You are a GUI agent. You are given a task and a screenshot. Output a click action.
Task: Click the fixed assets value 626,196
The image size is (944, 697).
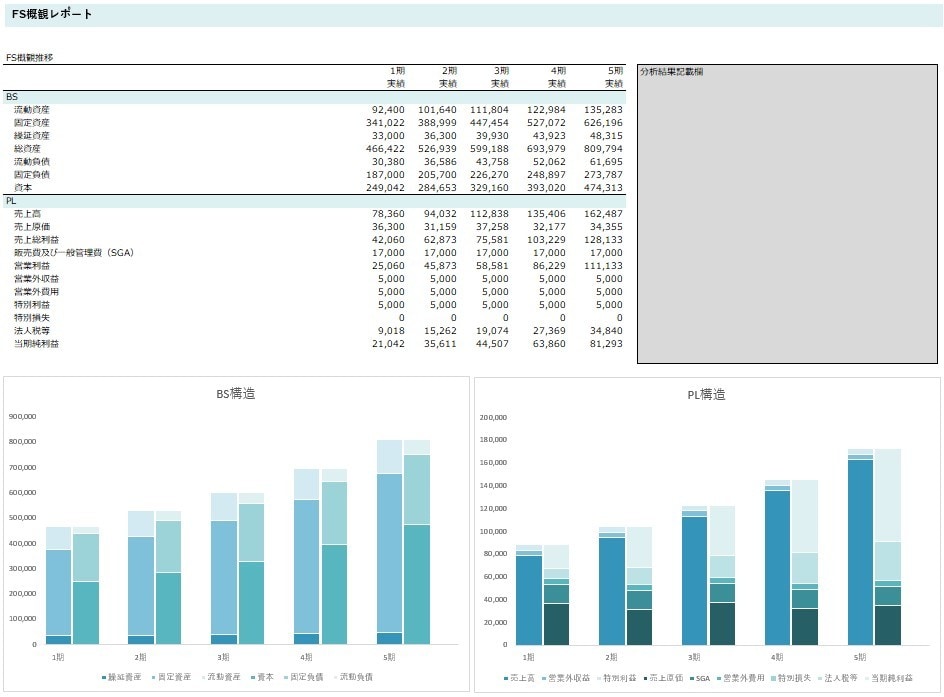click(x=603, y=123)
